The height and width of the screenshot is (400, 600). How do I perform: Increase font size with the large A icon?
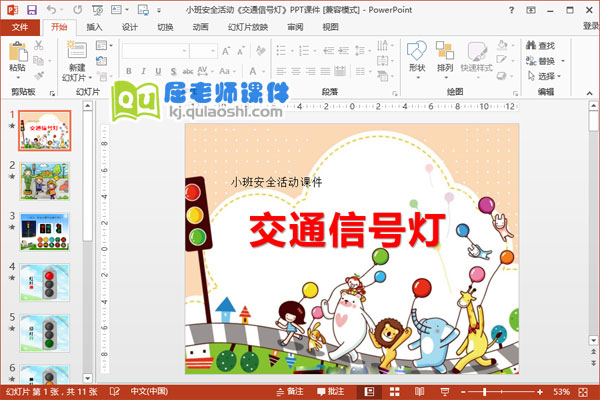(226, 51)
